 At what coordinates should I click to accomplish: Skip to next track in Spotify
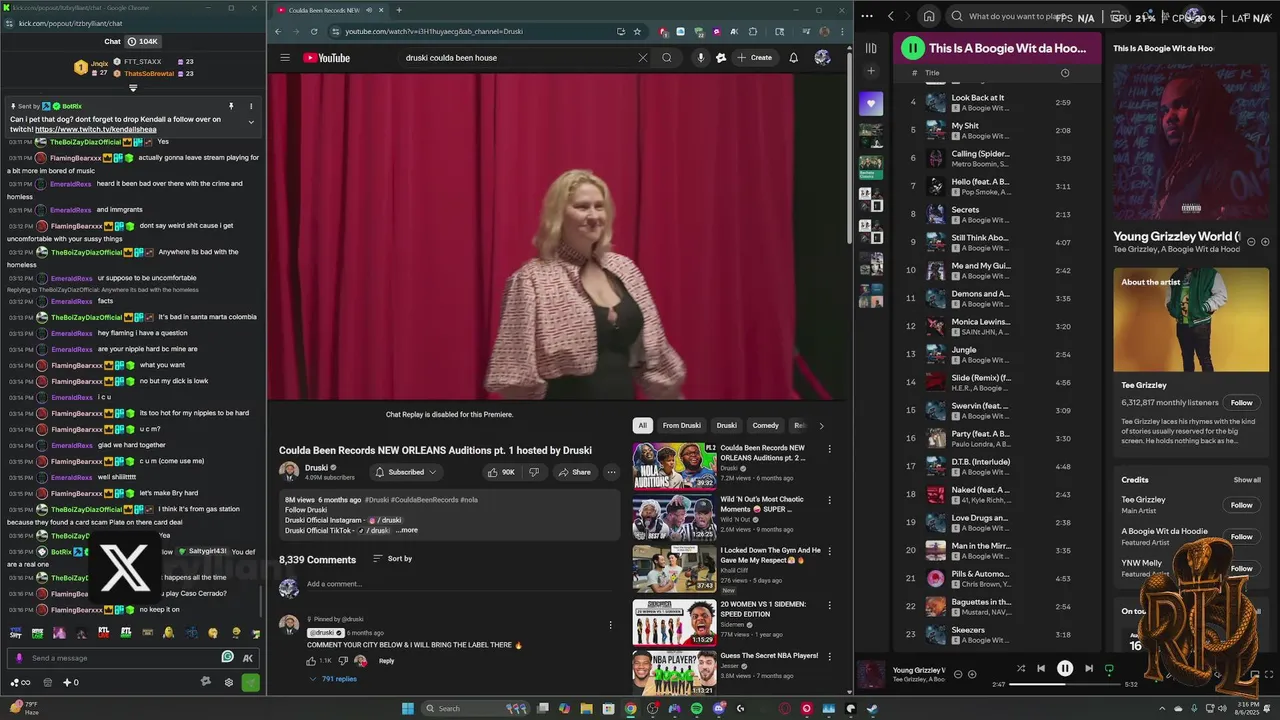(1089, 669)
